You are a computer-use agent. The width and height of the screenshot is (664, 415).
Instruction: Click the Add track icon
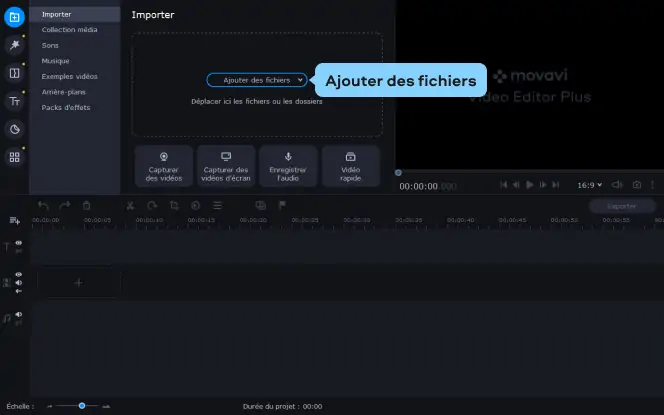(x=15, y=221)
